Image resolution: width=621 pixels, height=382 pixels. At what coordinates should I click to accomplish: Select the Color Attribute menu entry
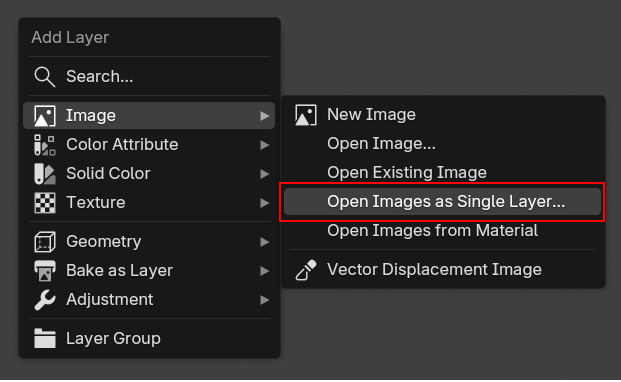(x=149, y=145)
